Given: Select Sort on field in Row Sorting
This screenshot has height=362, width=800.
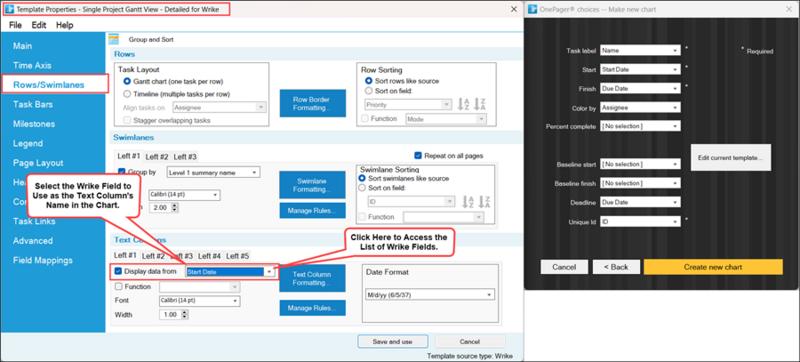Looking at the screenshot, I should [x=369, y=91].
